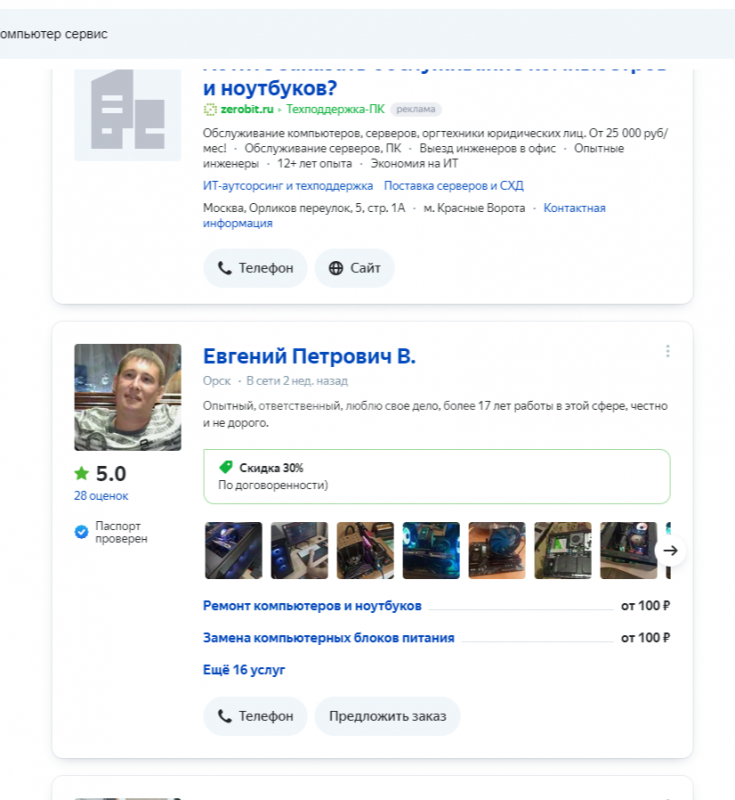735x800 pixels.
Task: Expand 'Ещё 16 услуг' services list
Action: click(x=244, y=670)
